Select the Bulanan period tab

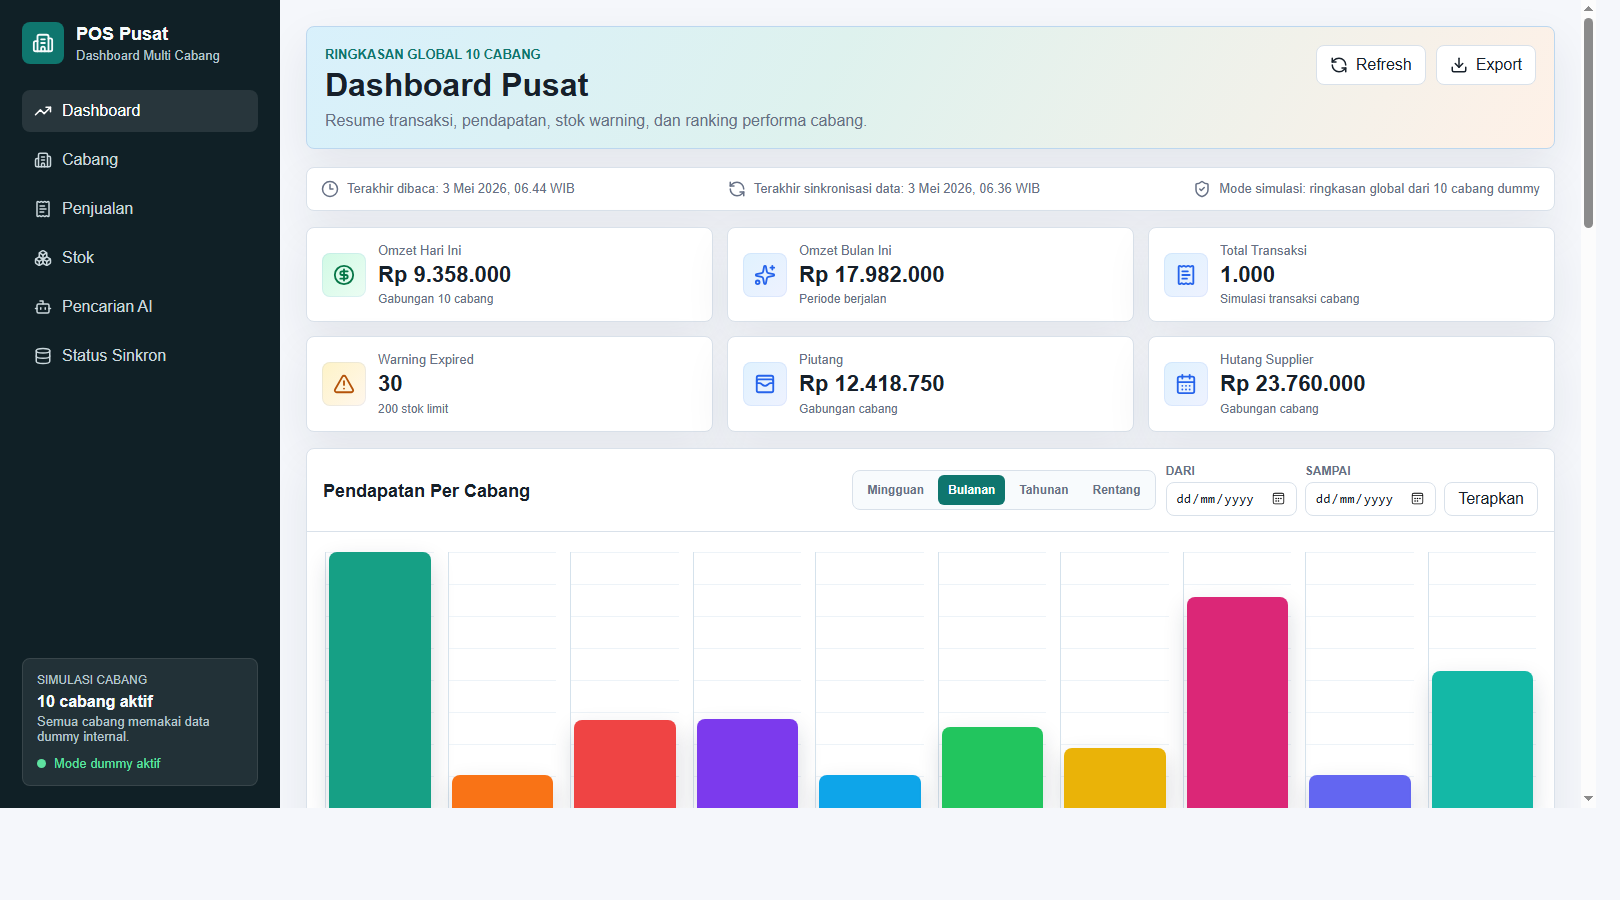tap(971, 490)
